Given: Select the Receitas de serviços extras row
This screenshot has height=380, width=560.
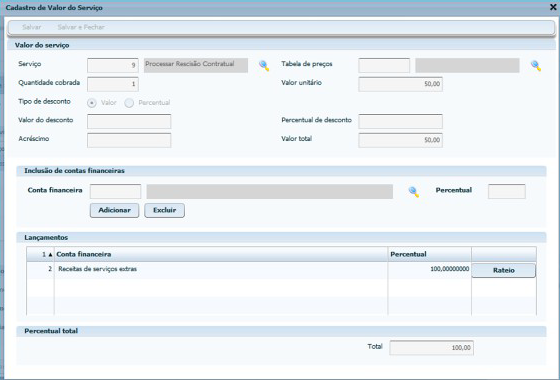Looking at the screenshot, I should (x=281, y=270).
